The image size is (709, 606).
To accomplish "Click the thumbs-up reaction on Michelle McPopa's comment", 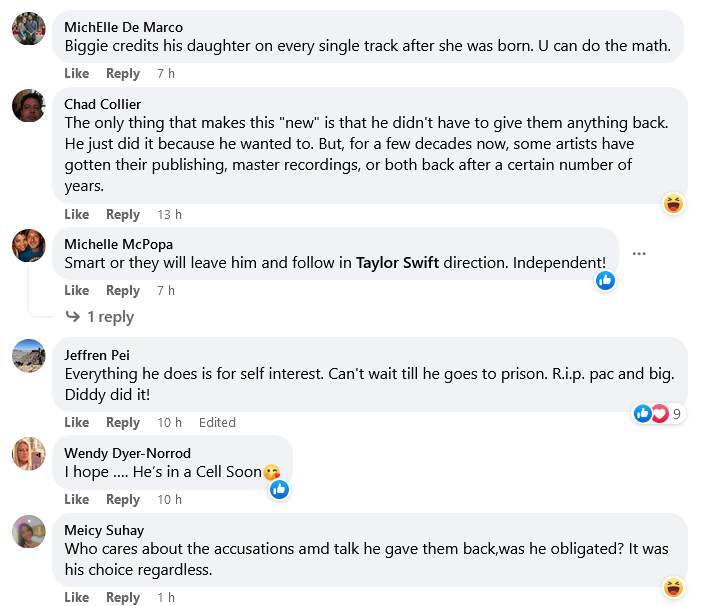I will coord(605,281).
